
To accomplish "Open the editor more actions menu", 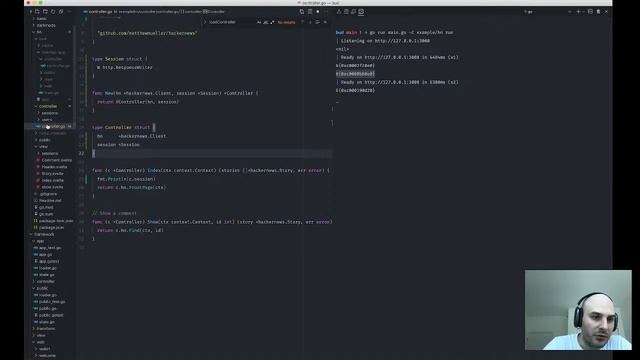I will tap(326, 12).
